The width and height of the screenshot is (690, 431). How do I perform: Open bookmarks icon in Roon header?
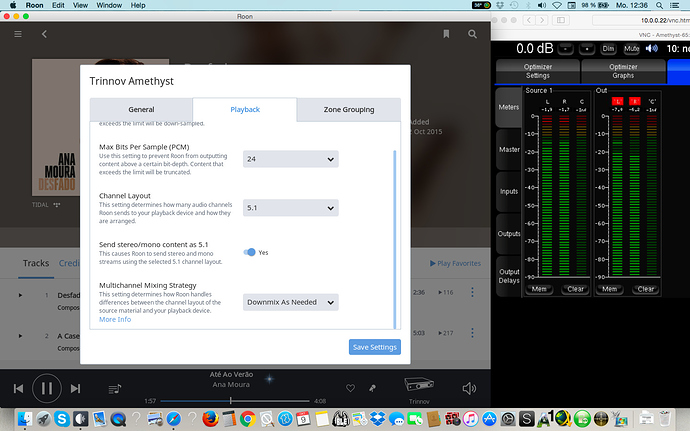click(x=446, y=34)
